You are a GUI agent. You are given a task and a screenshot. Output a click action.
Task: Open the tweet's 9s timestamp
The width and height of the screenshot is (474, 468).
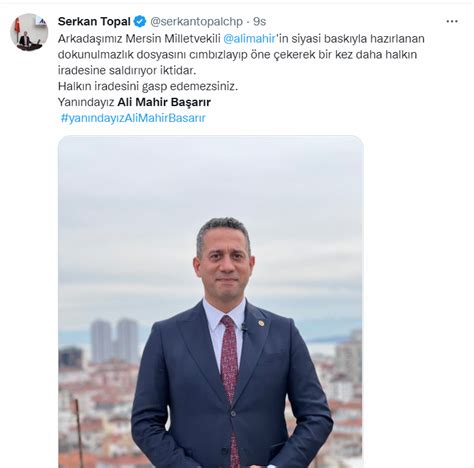(x=259, y=22)
